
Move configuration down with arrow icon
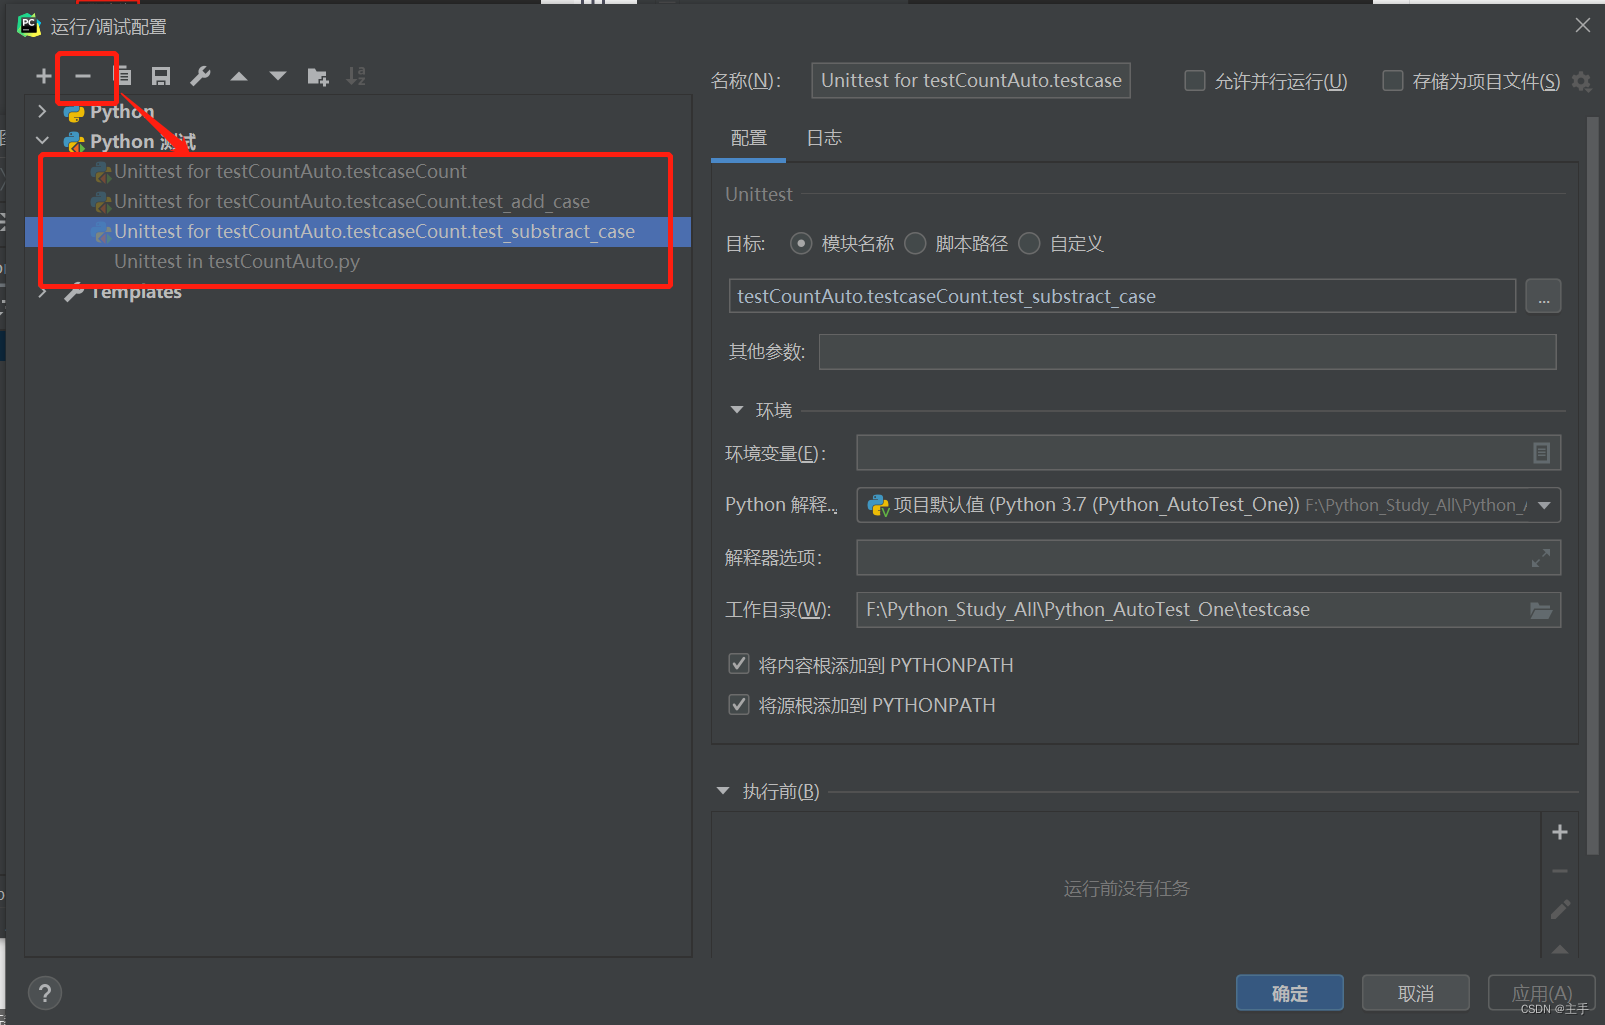[278, 76]
